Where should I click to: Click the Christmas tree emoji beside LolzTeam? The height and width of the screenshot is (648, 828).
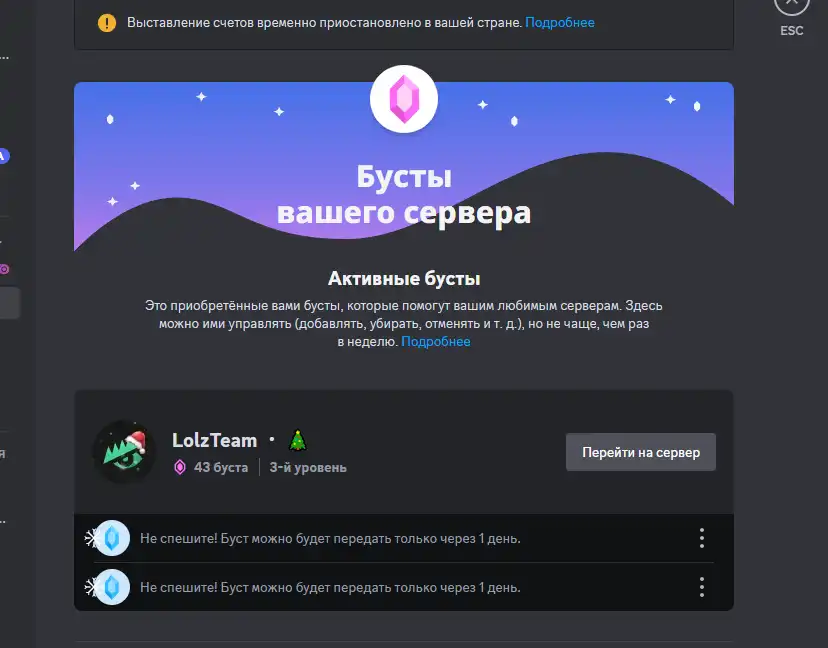click(298, 440)
